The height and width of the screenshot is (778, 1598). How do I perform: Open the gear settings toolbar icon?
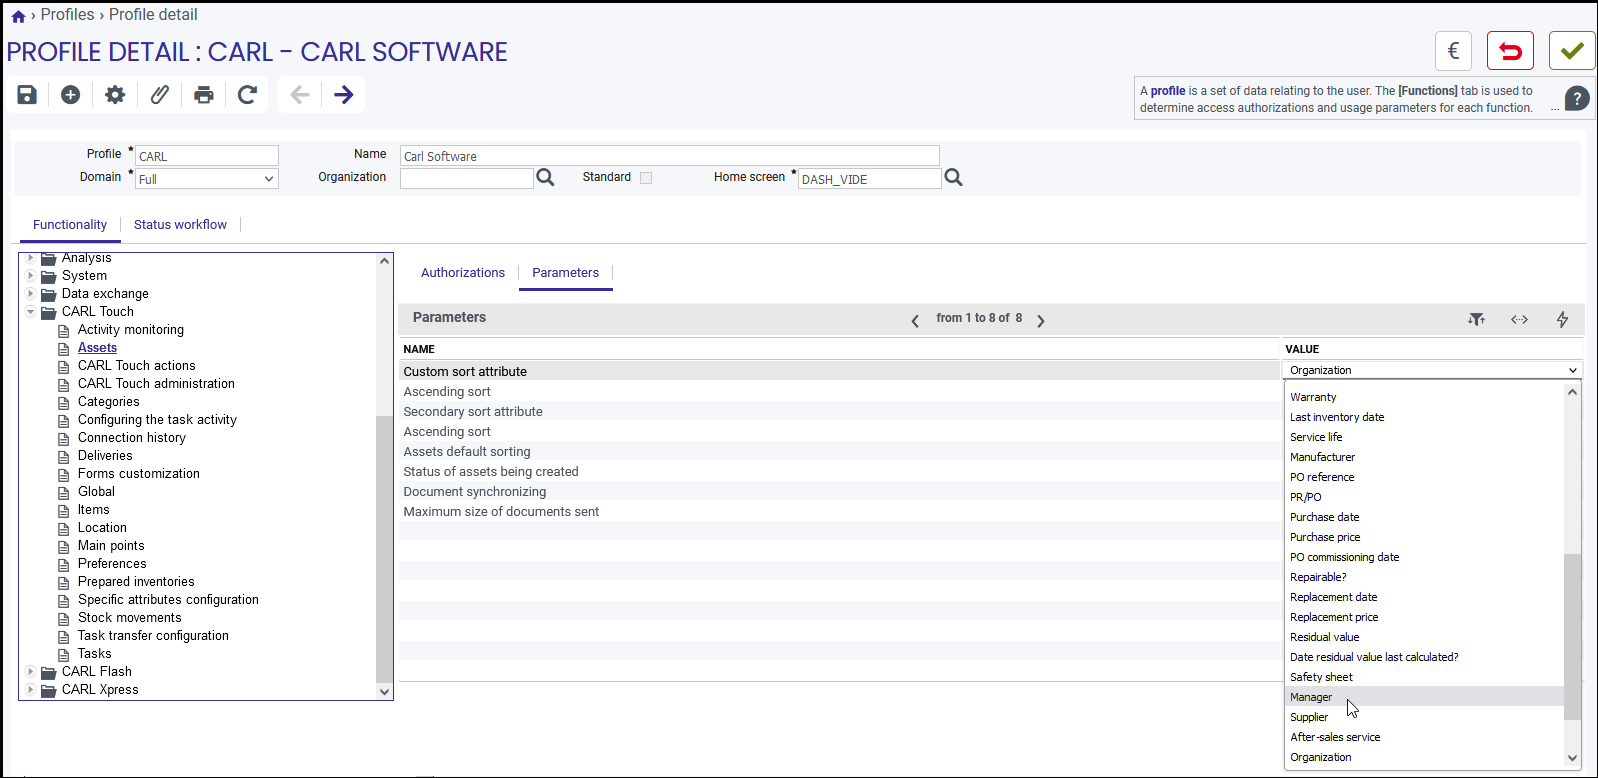pos(115,94)
